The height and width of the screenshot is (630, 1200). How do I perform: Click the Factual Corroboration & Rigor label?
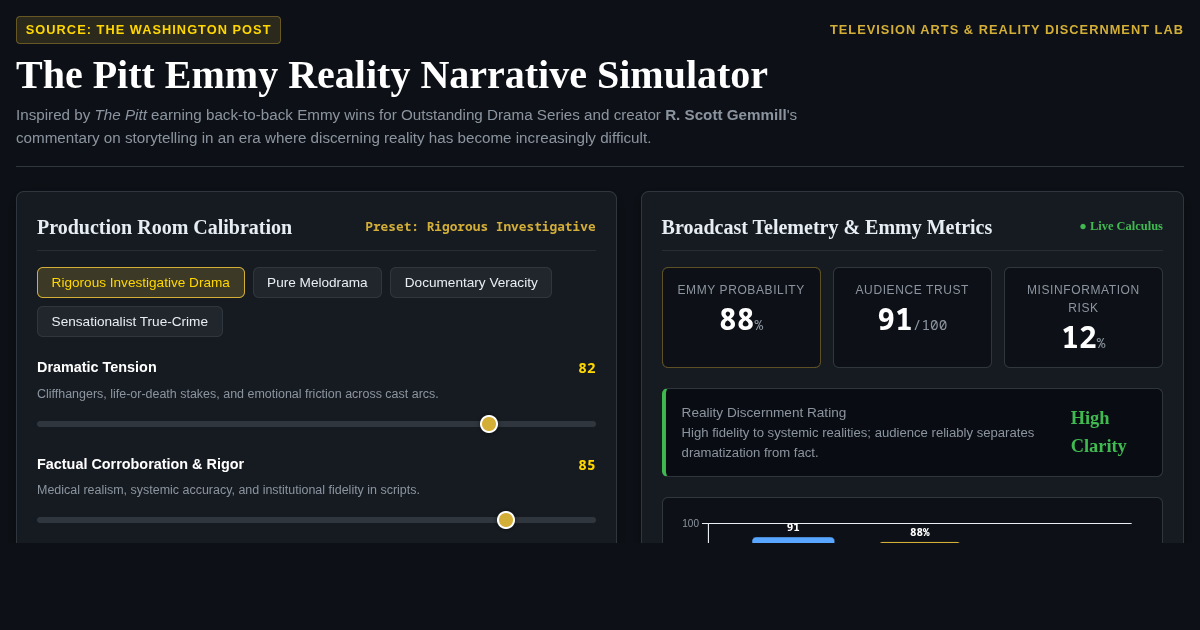(x=141, y=464)
